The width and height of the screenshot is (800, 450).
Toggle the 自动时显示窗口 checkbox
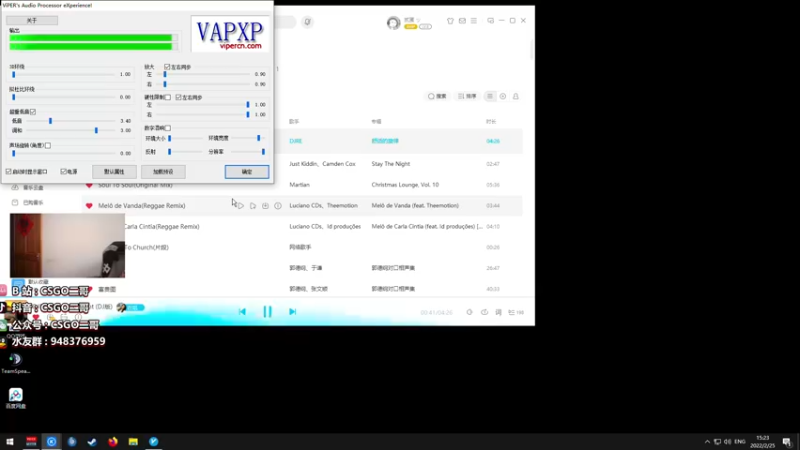tap(8, 171)
